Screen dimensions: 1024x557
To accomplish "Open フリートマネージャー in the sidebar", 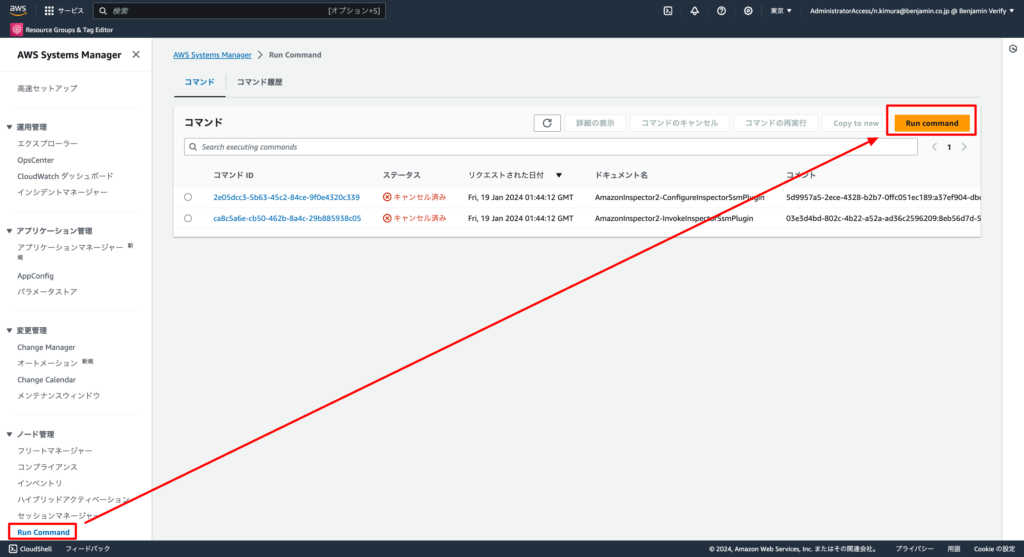I will pos(55,451).
